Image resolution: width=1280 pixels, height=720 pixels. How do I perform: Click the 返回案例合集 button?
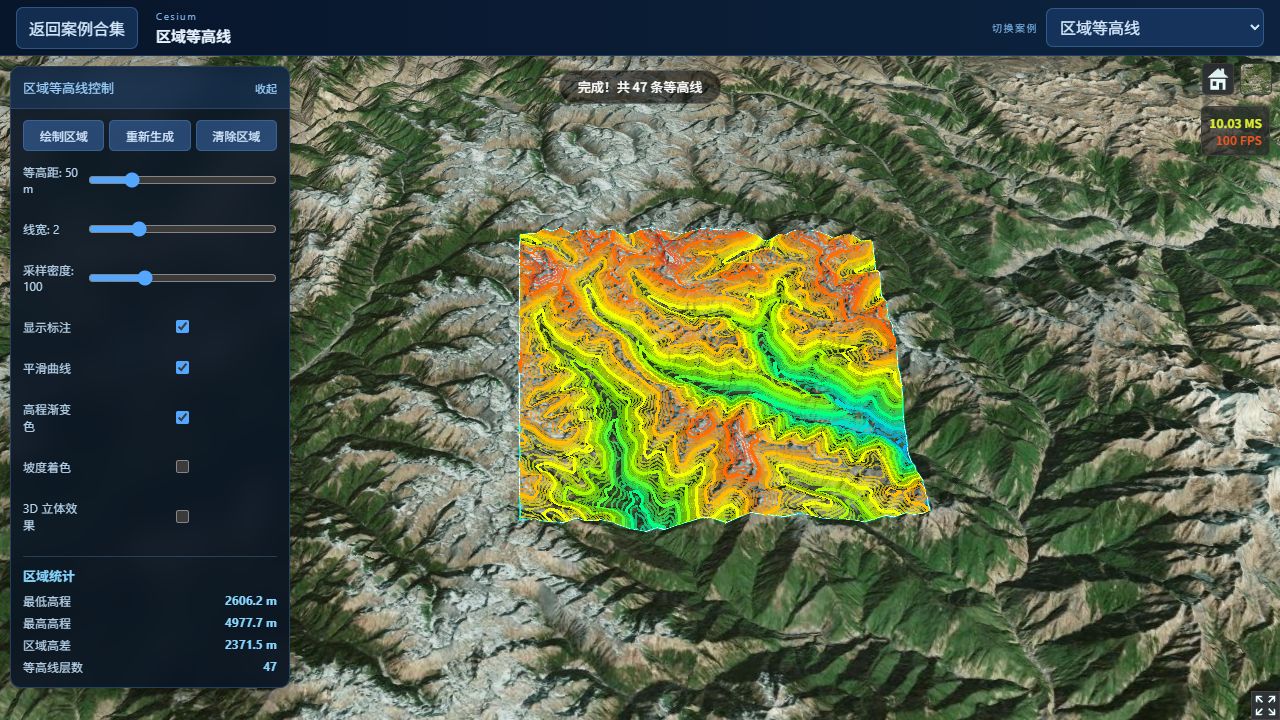pos(77,28)
